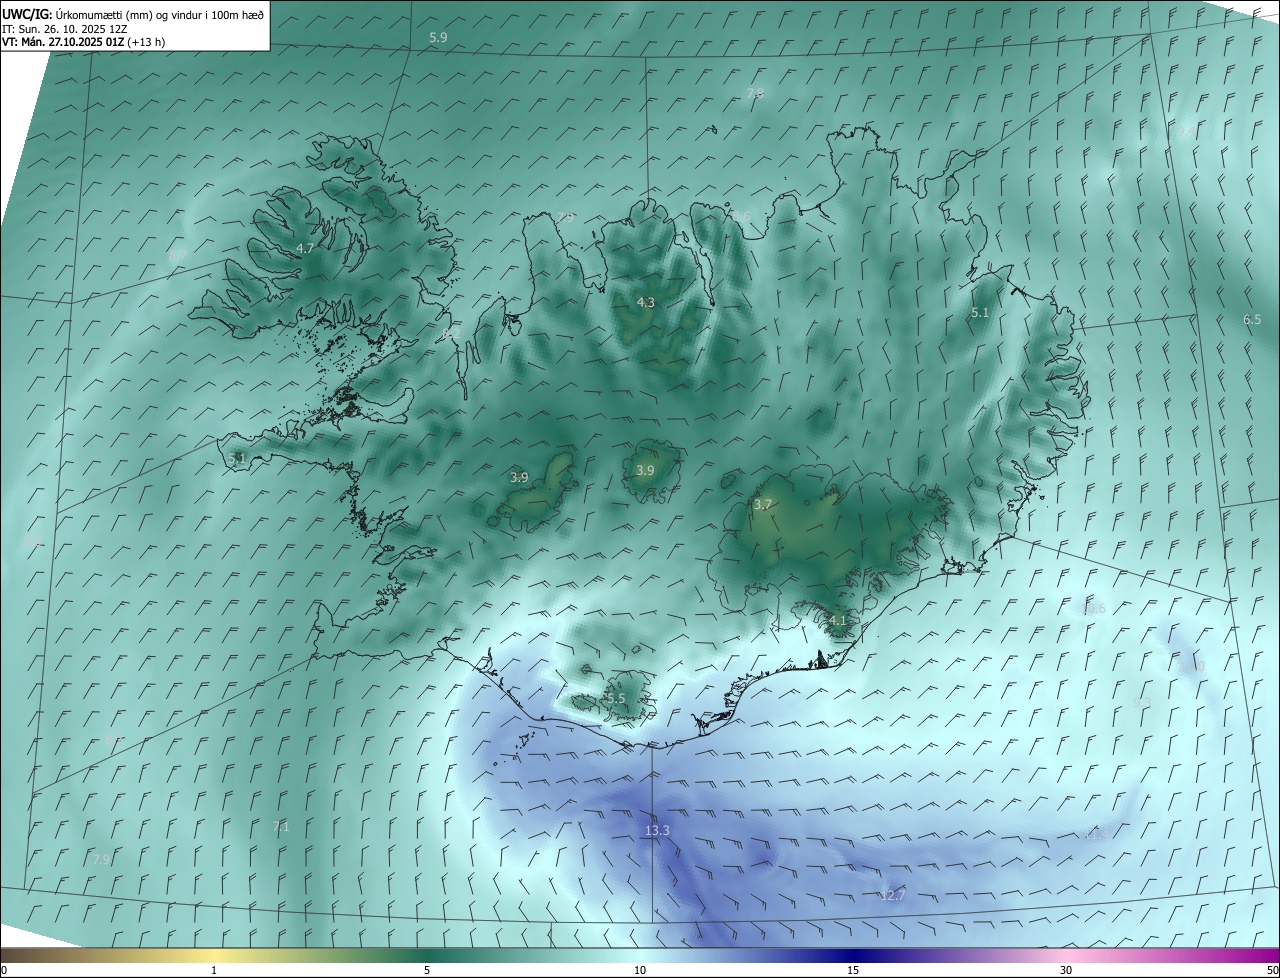Click the 30 tick on the colour scale

coord(1066,970)
